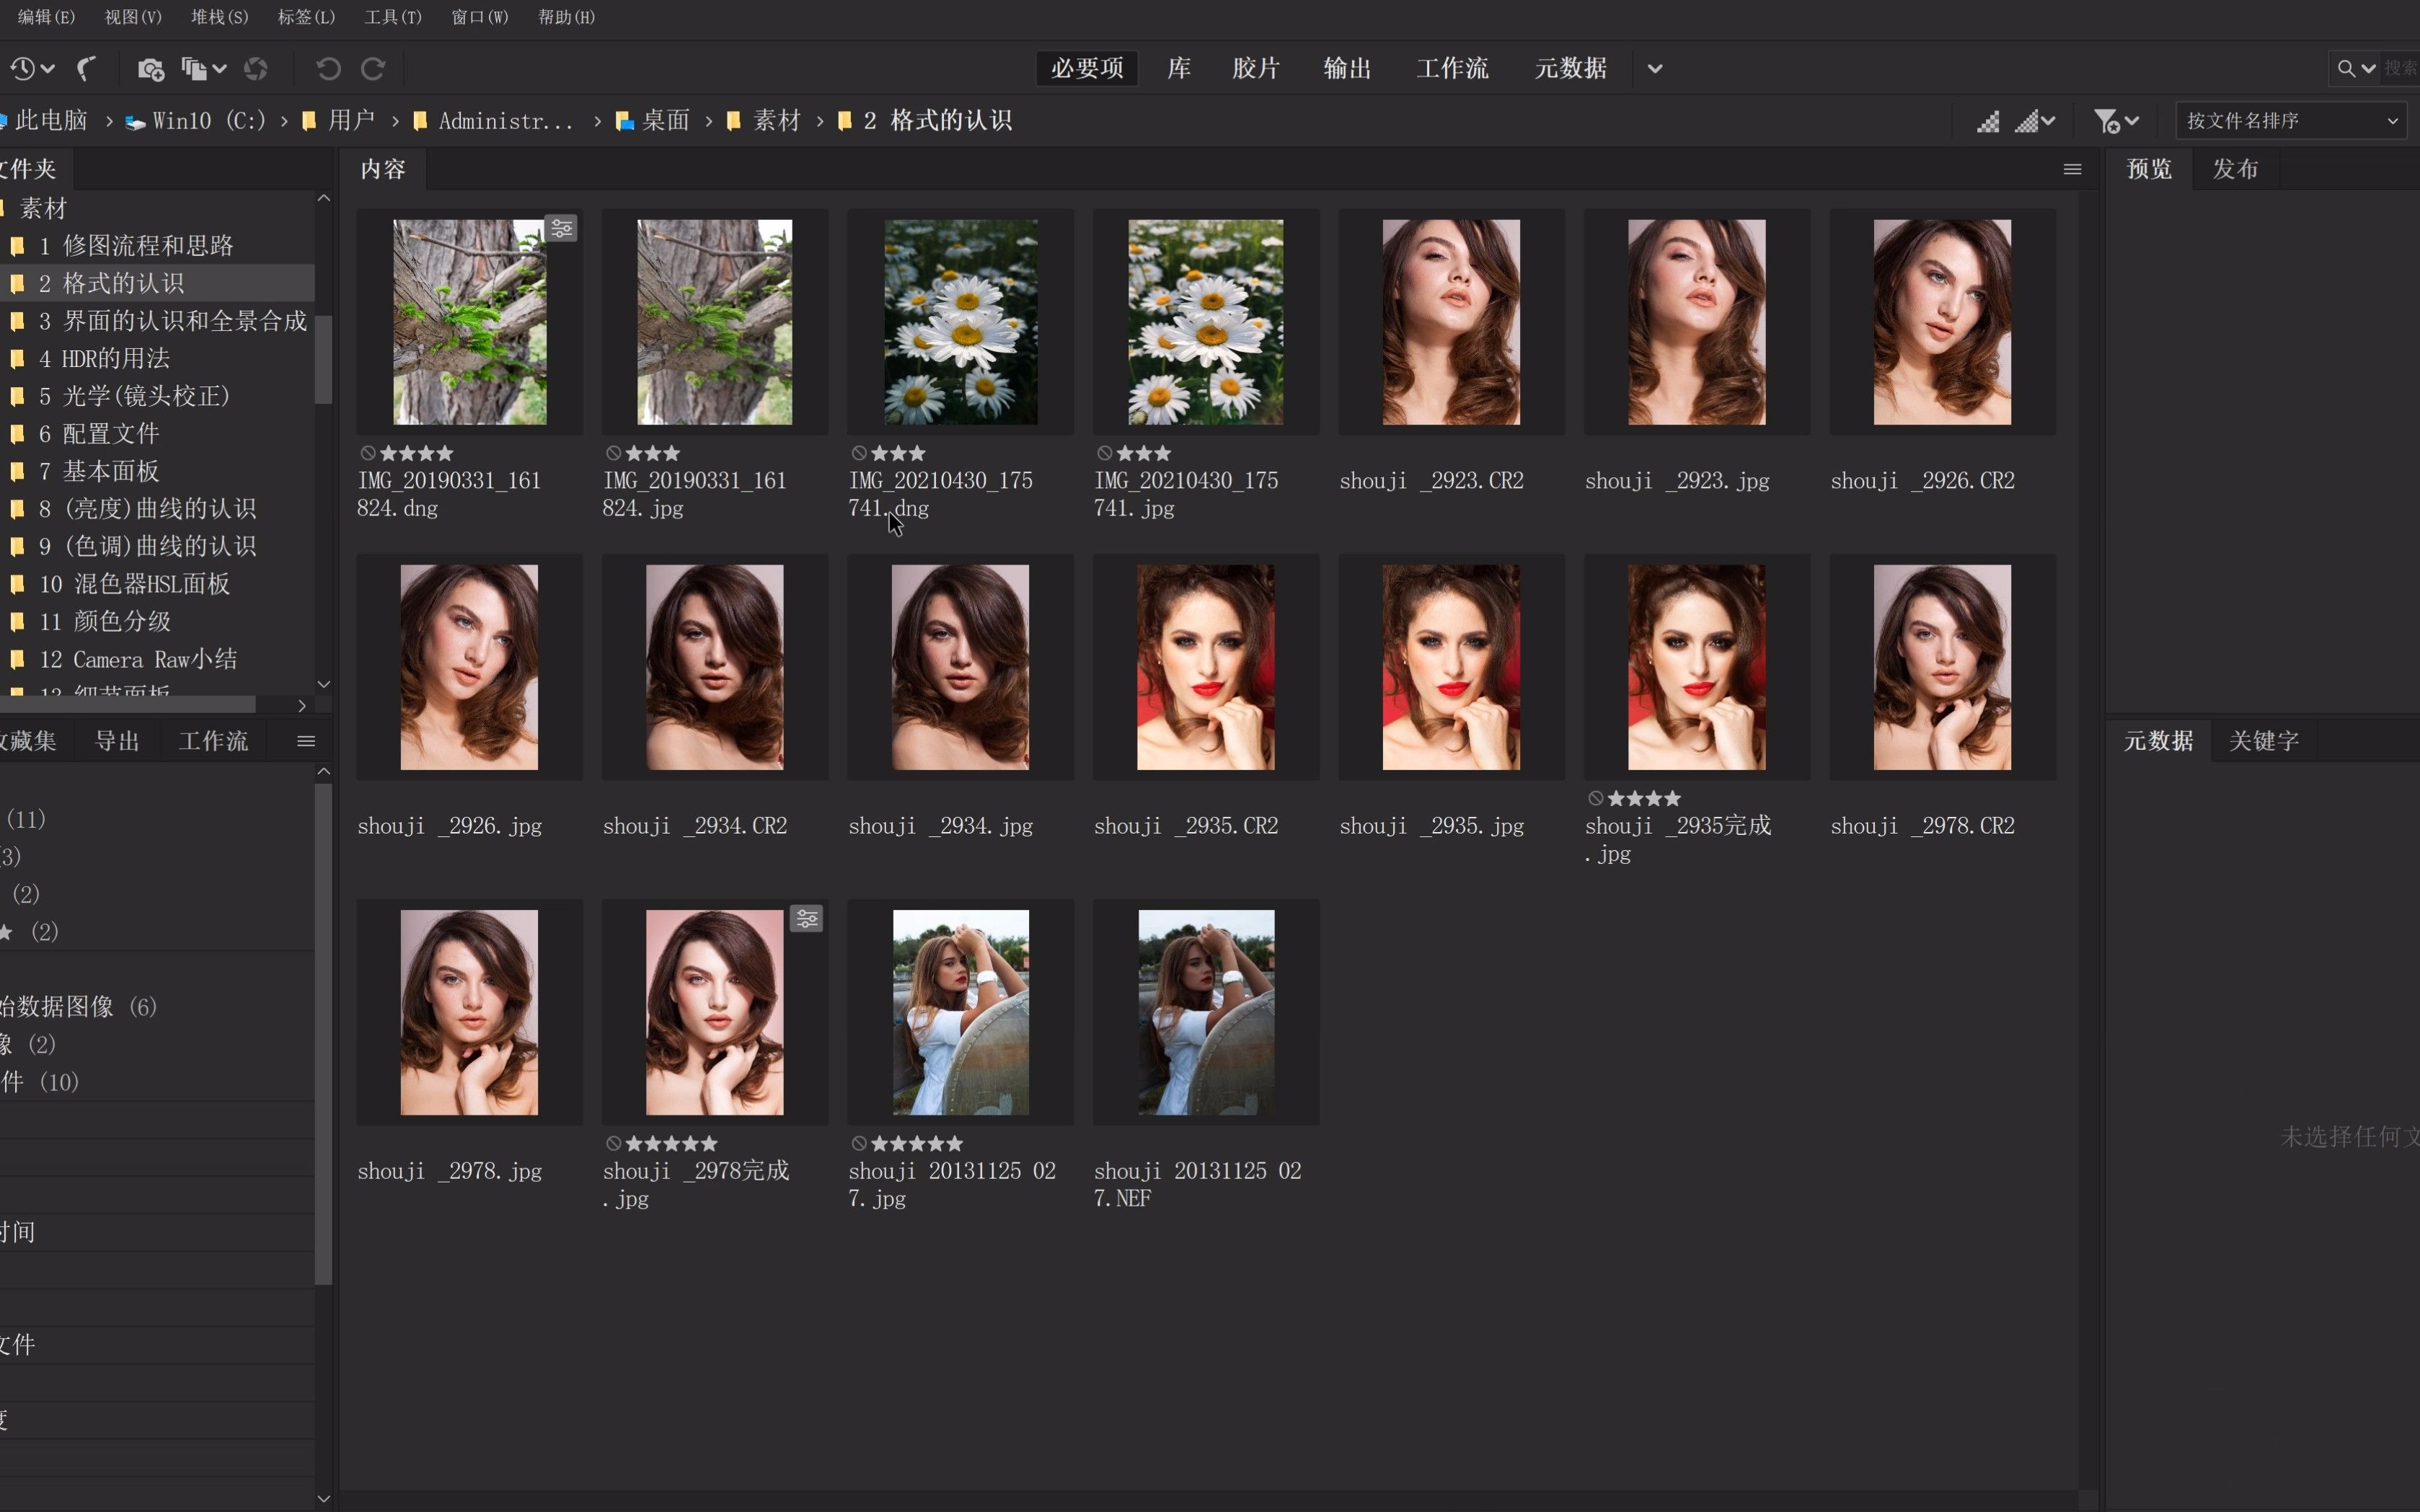Switch to the 胶片 workspace
The height and width of the screenshot is (1512, 2420).
(1256, 68)
